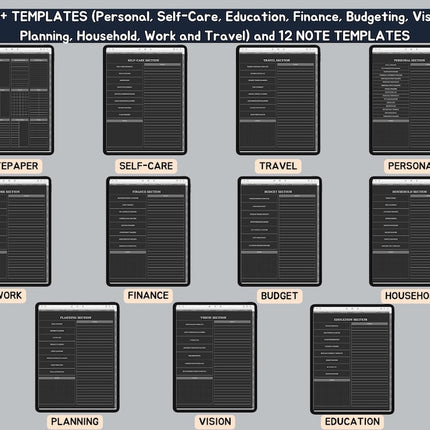Click banner text "Work and Travel)"
The height and width of the screenshot is (430, 430).
point(197,36)
